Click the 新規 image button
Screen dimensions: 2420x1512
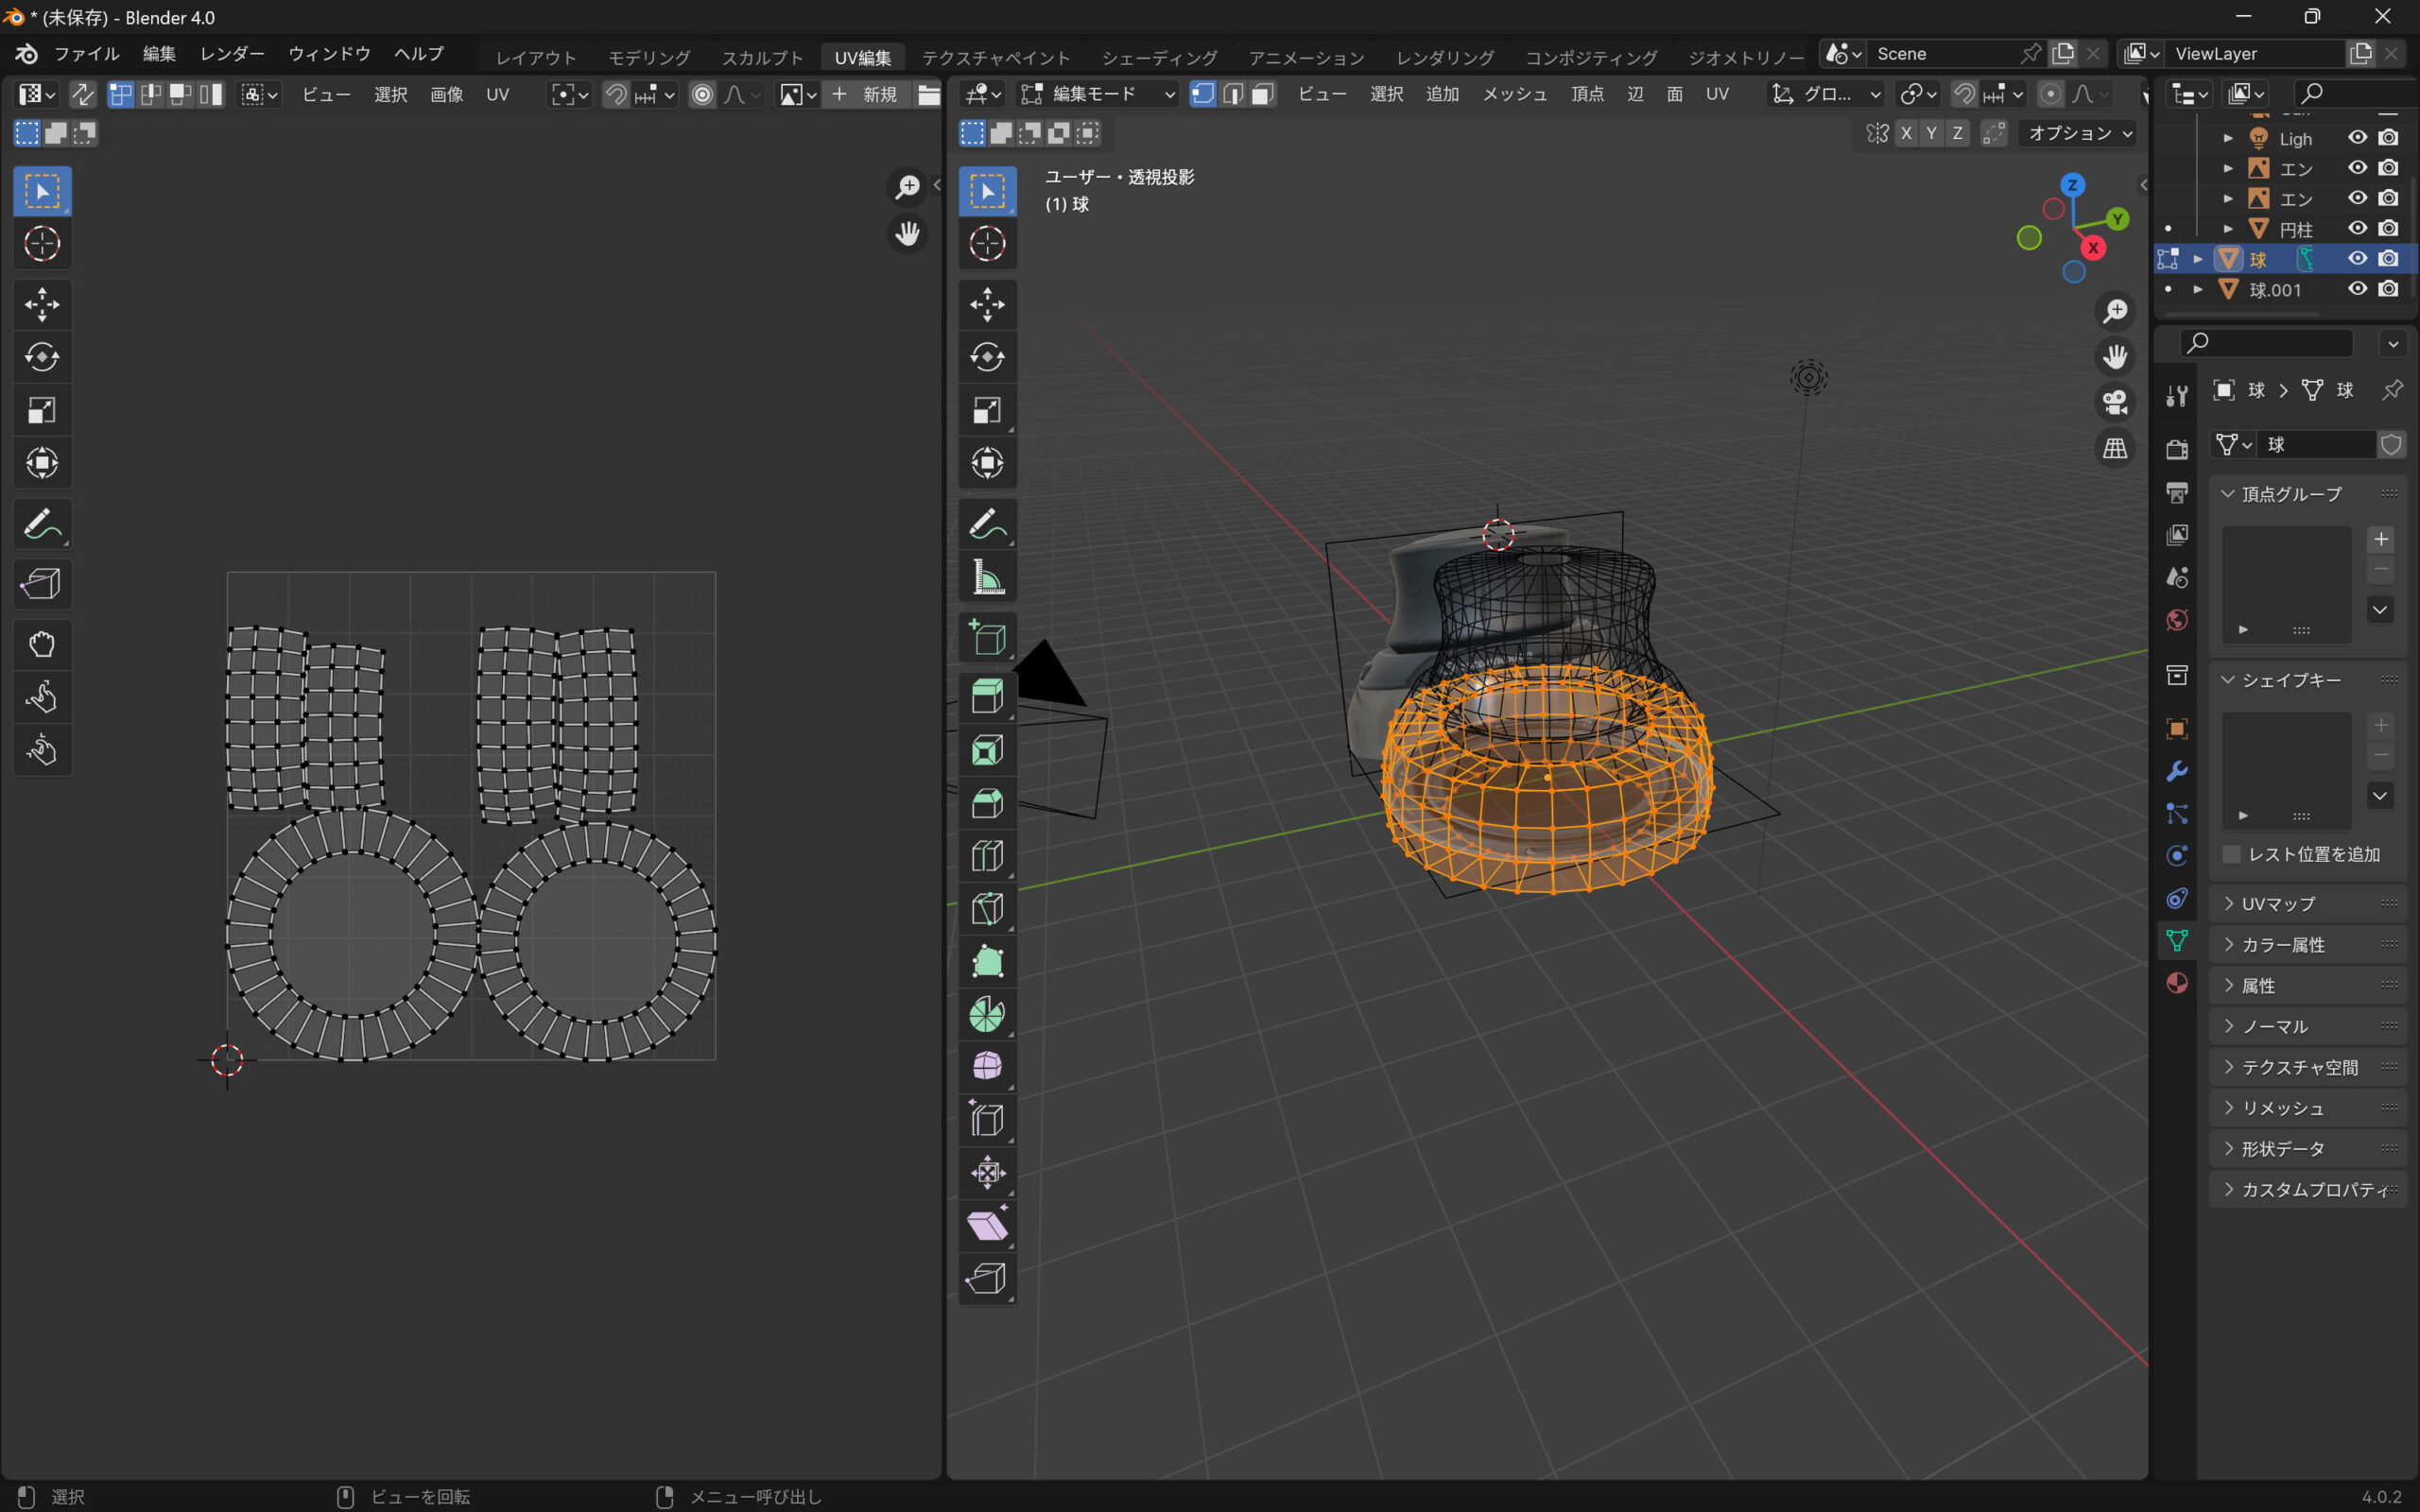[866, 94]
